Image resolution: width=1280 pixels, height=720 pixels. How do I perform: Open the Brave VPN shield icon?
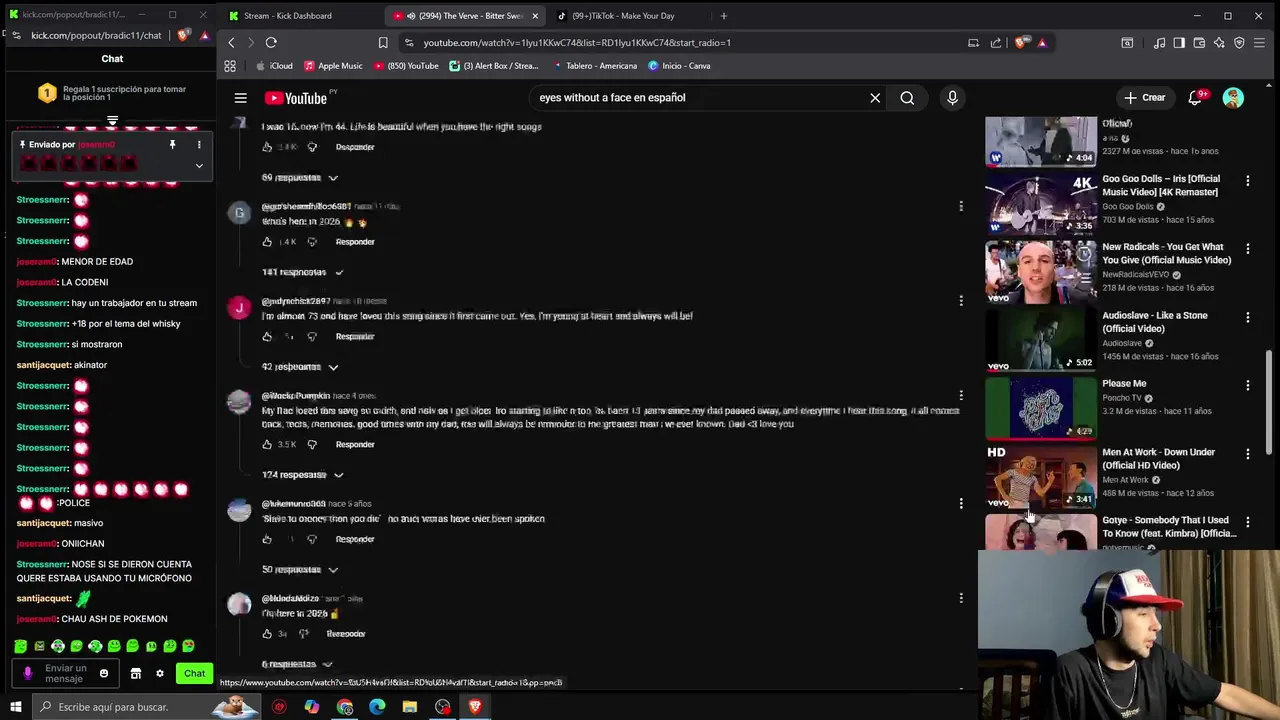click(x=1239, y=43)
